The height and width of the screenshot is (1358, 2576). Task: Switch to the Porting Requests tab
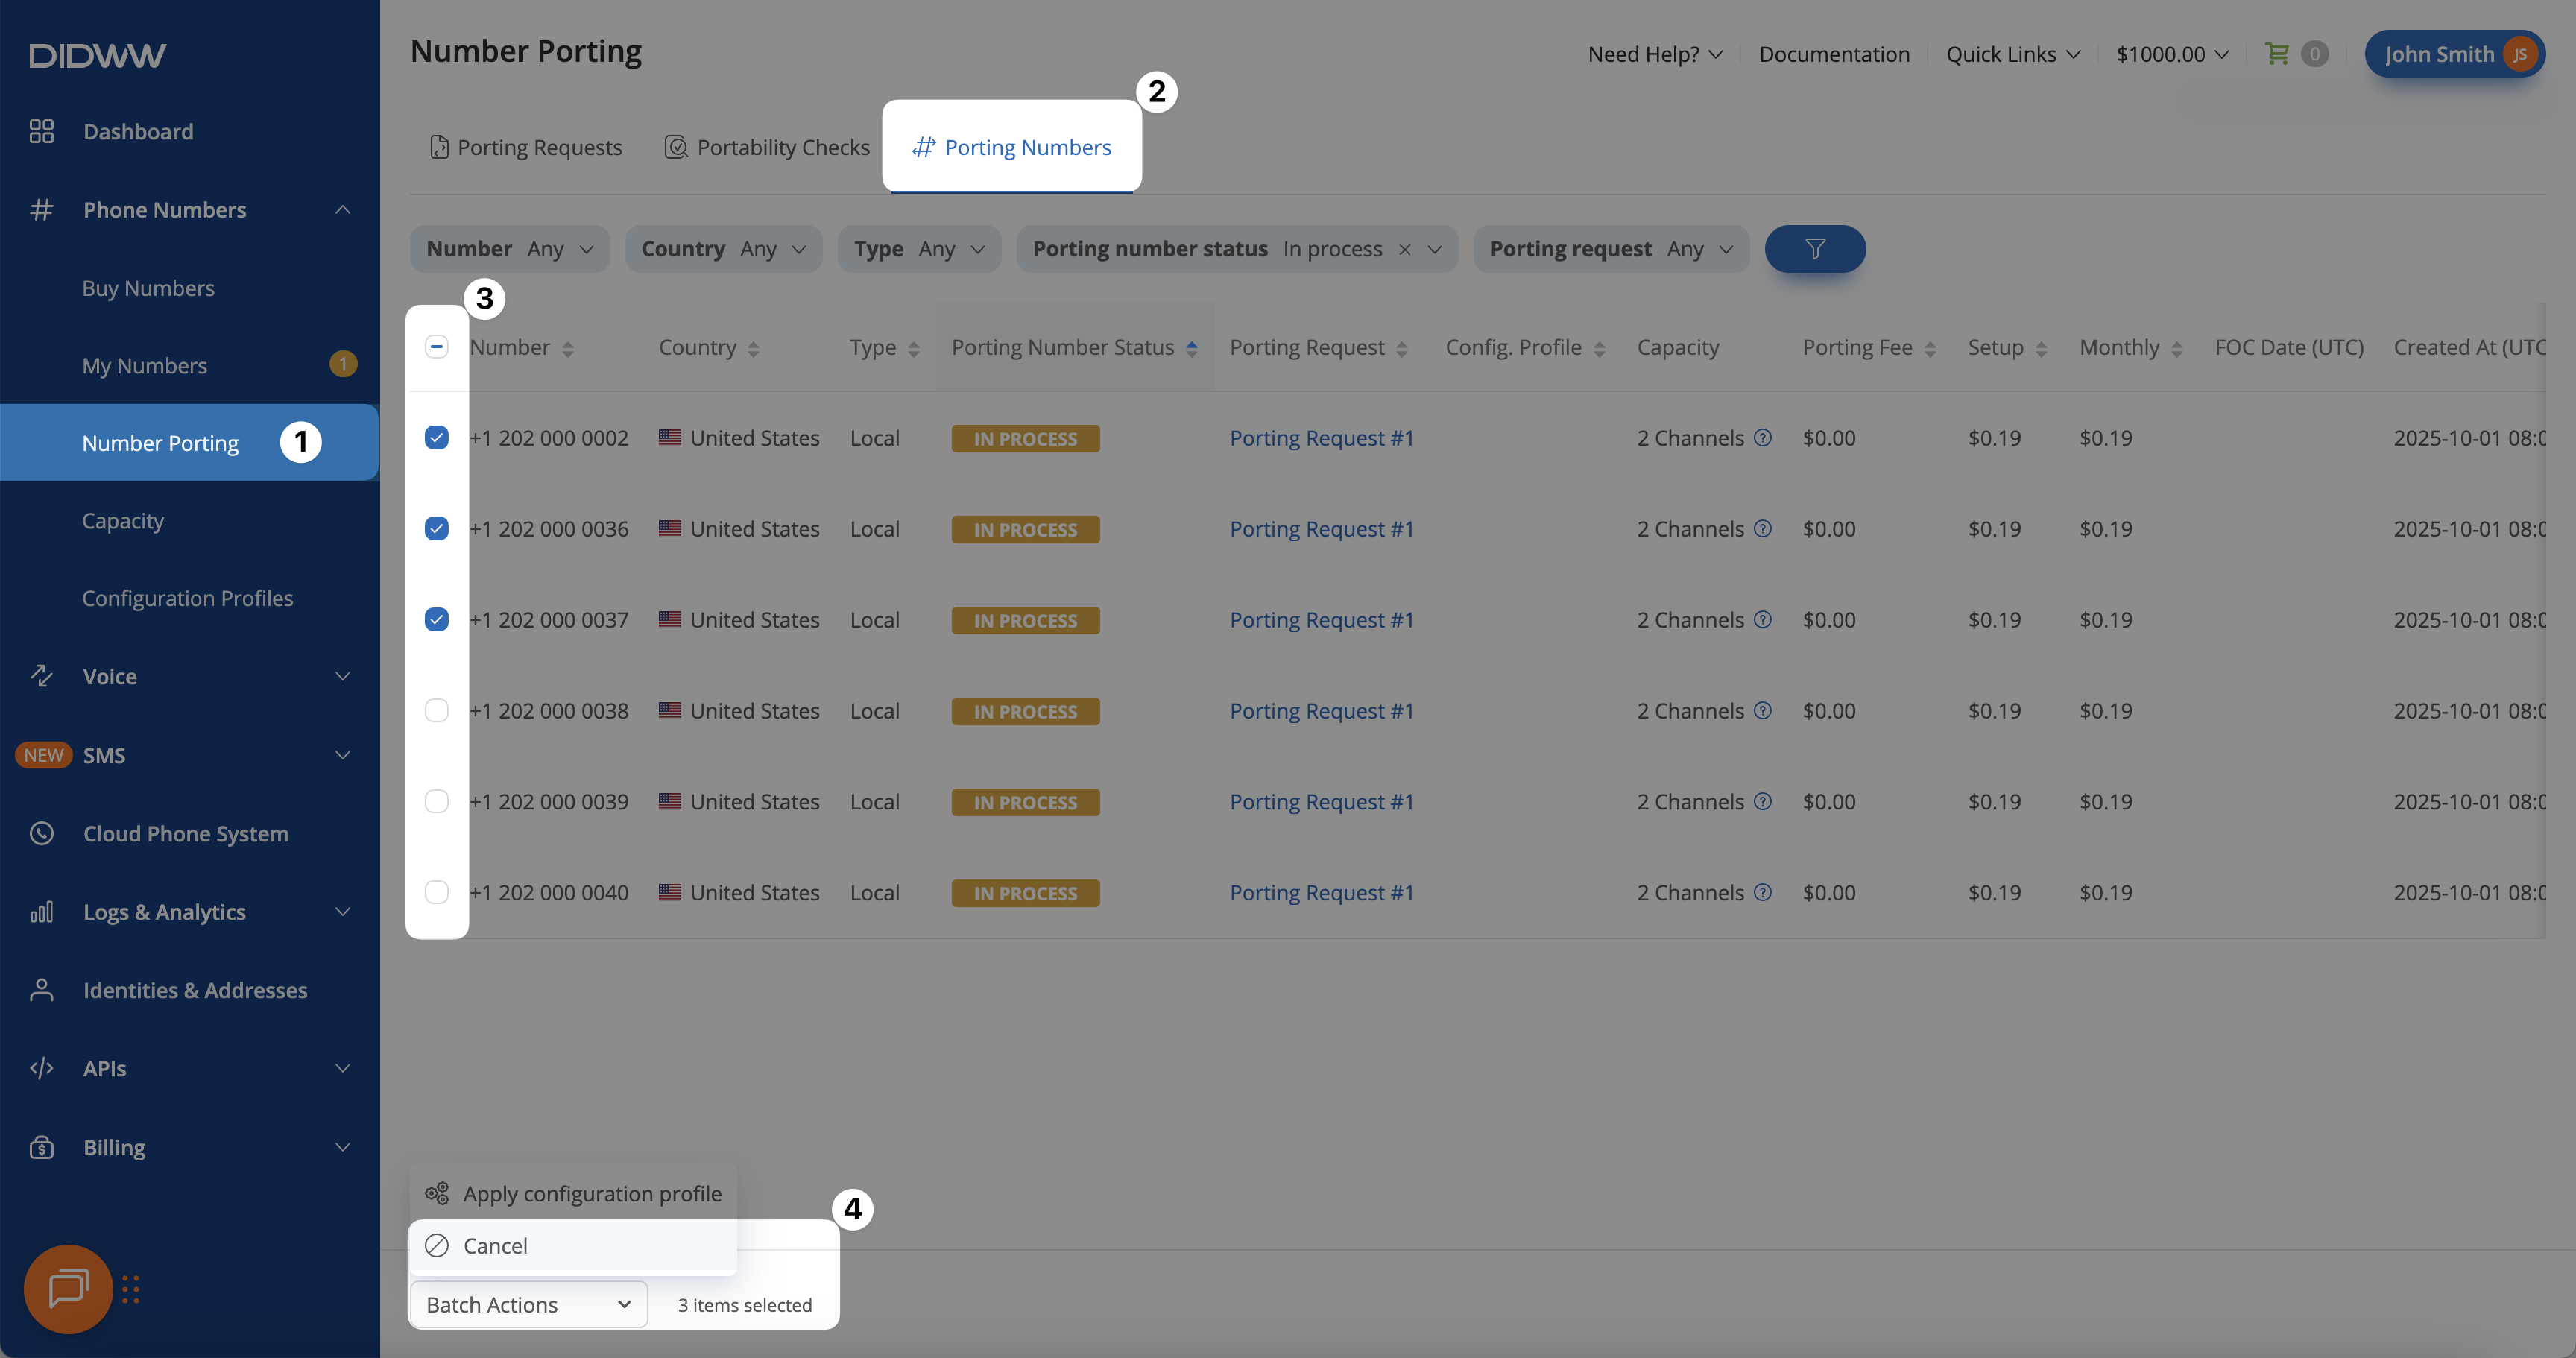tap(526, 148)
